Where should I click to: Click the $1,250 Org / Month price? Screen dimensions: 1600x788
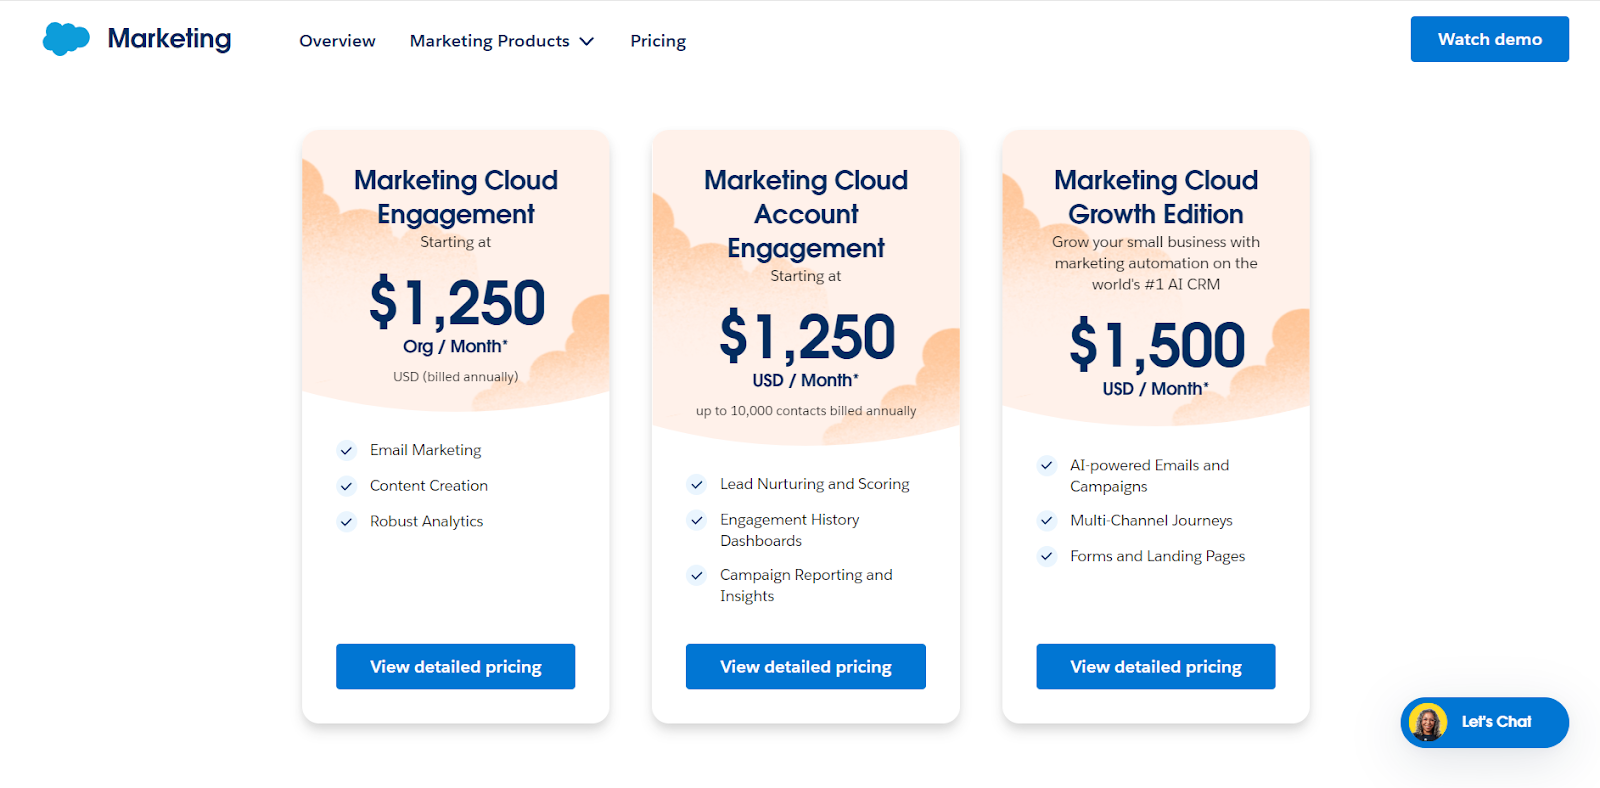tap(457, 303)
